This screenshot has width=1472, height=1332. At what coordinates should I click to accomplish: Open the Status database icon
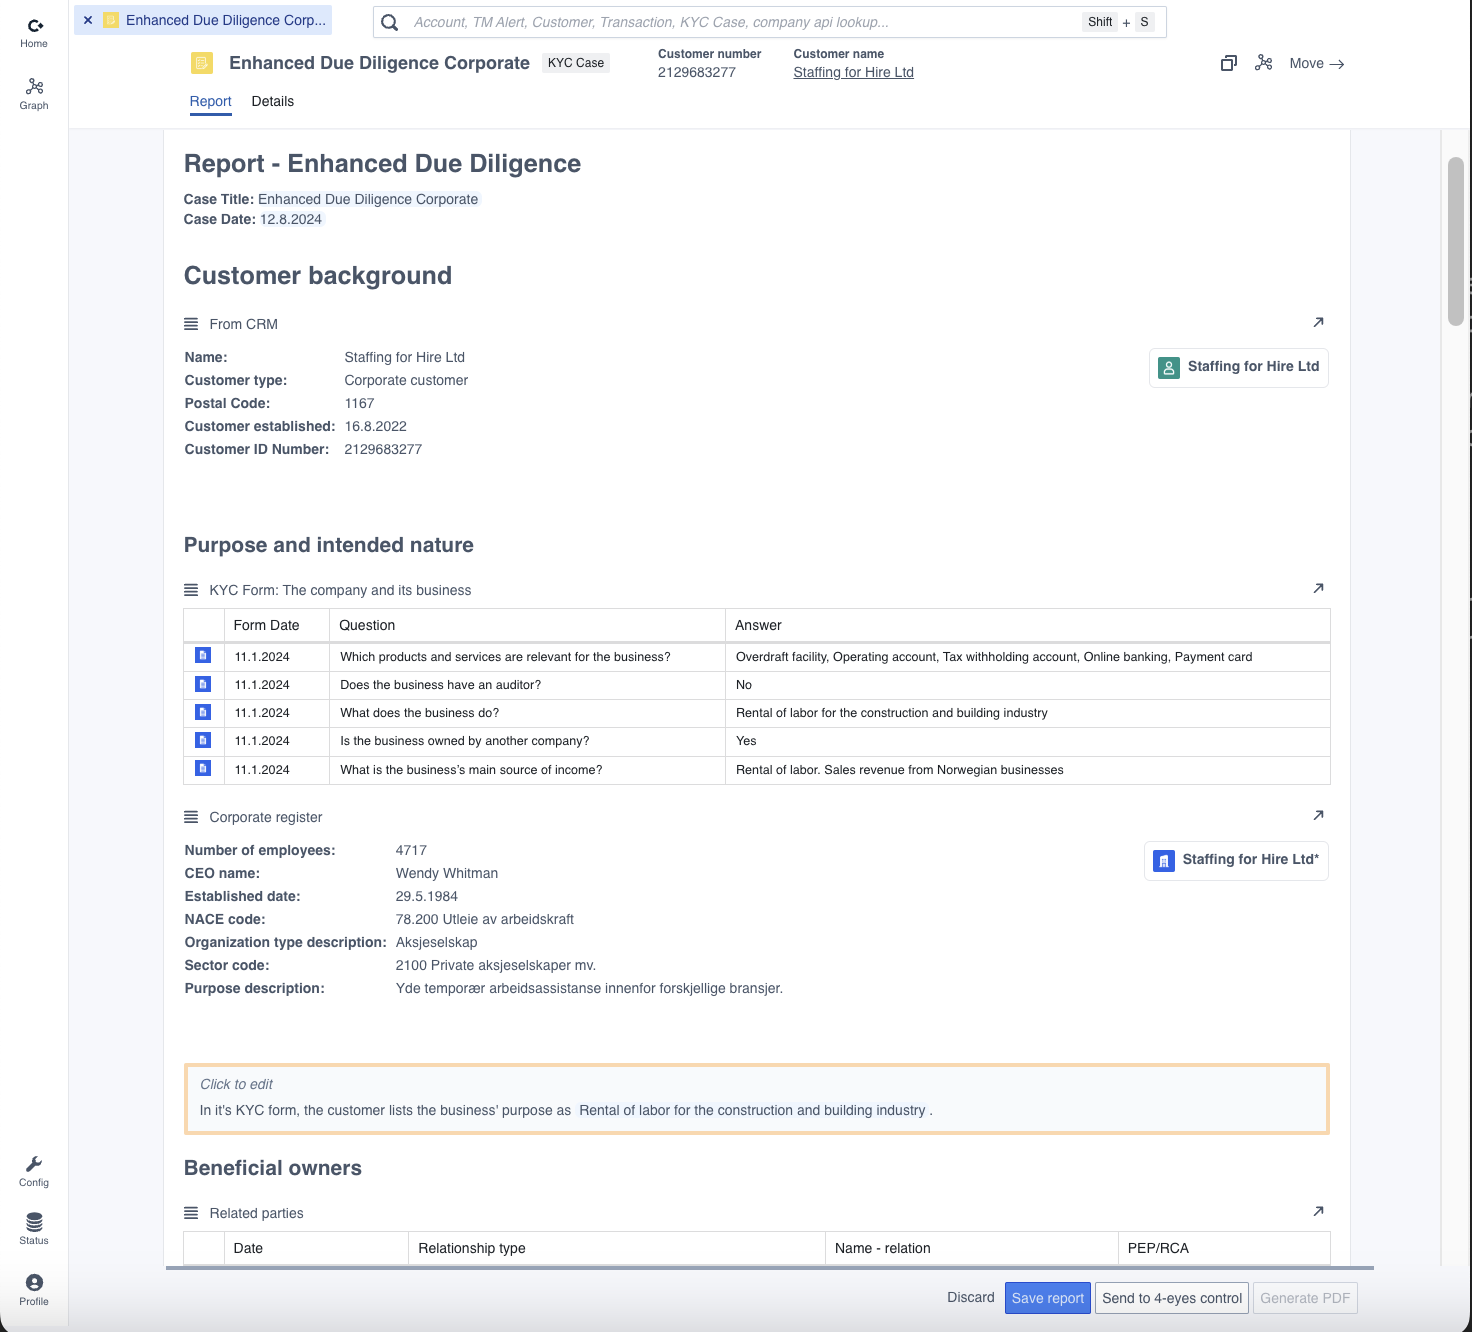34,1229
